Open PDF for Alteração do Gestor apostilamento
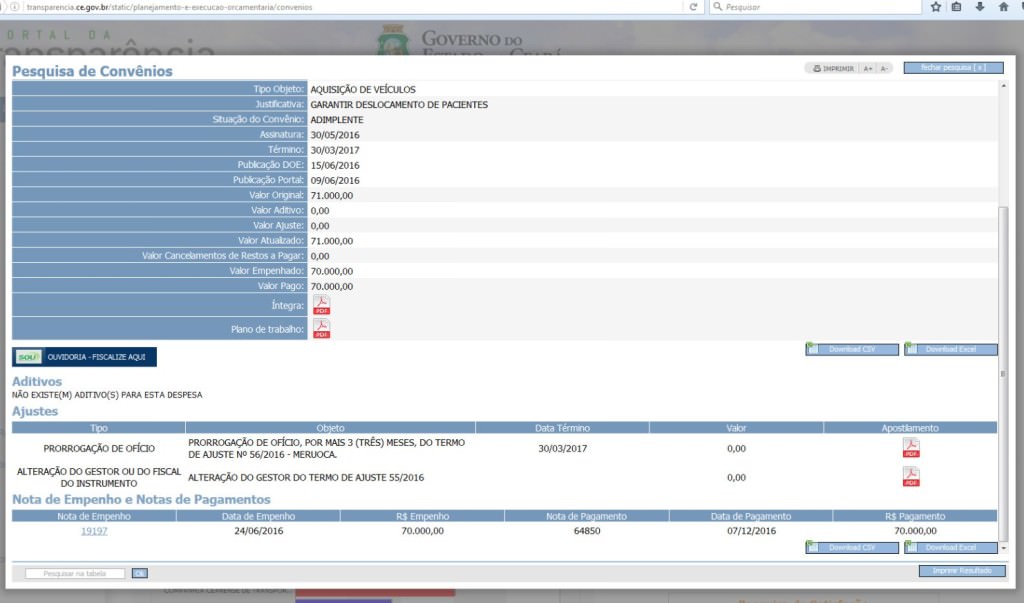The height and width of the screenshot is (603, 1024). (x=910, y=477)
